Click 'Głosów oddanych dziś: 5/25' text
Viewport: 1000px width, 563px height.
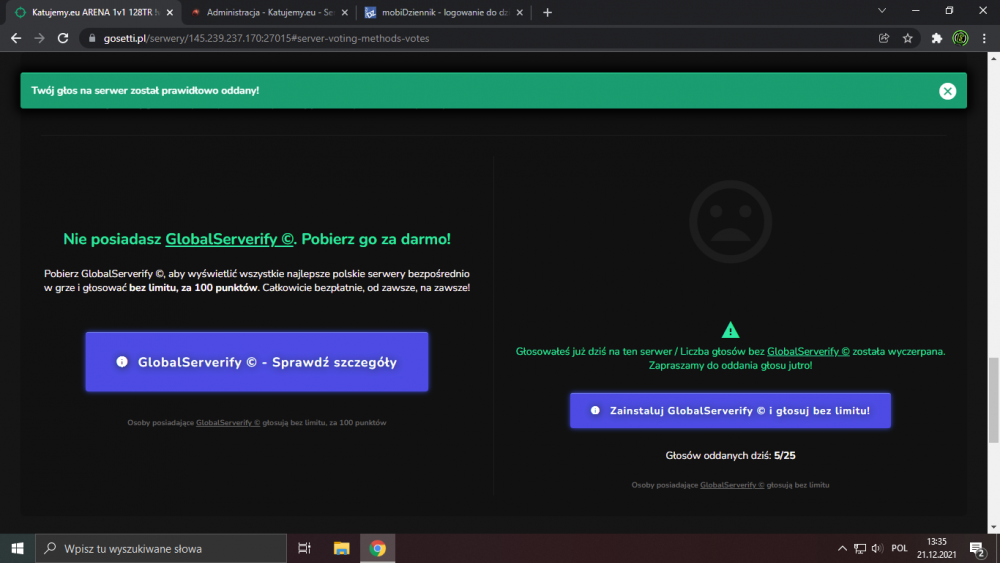pyautogui.click(x=730, y=455)
